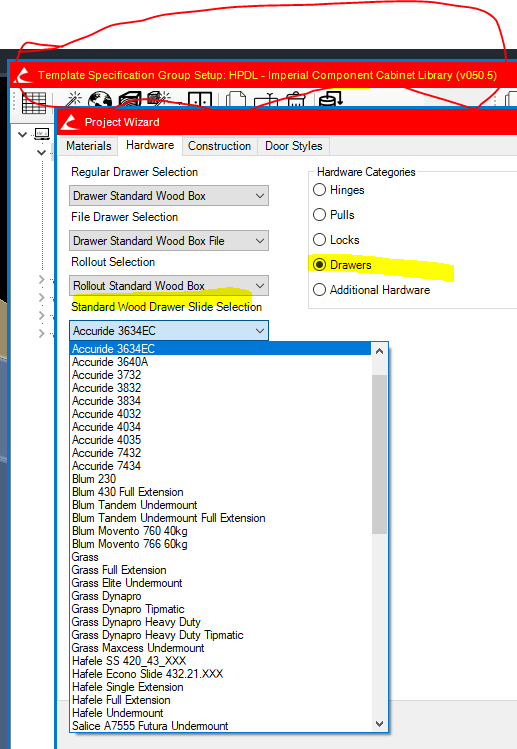Choose Accuride 7434 from the list
The height and width of the screenshot is (749, 517).
pos(220,466)
